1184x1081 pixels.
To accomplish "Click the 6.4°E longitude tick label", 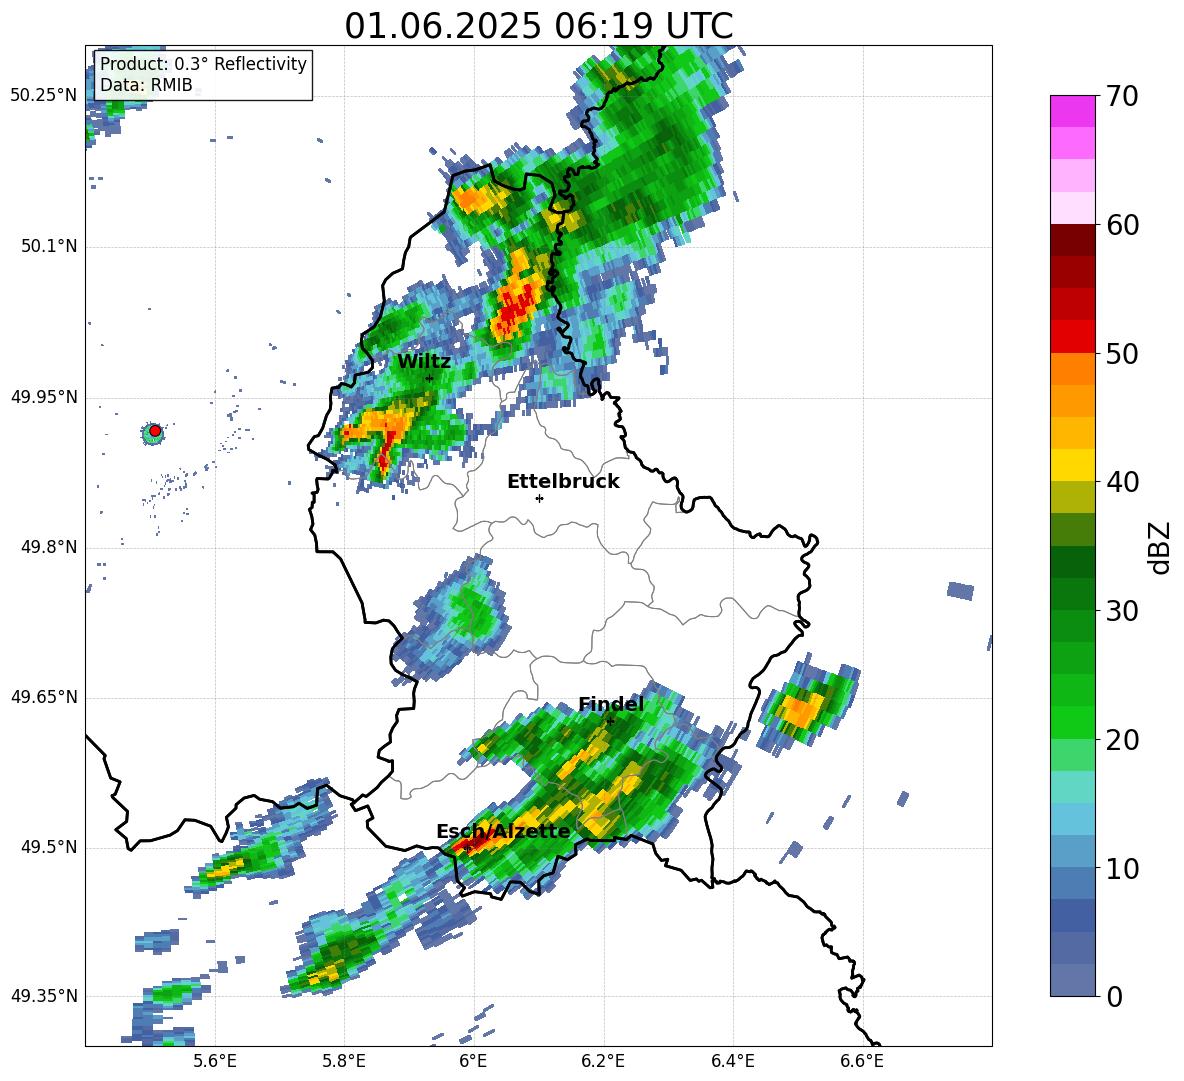I will pos(732,1061).
